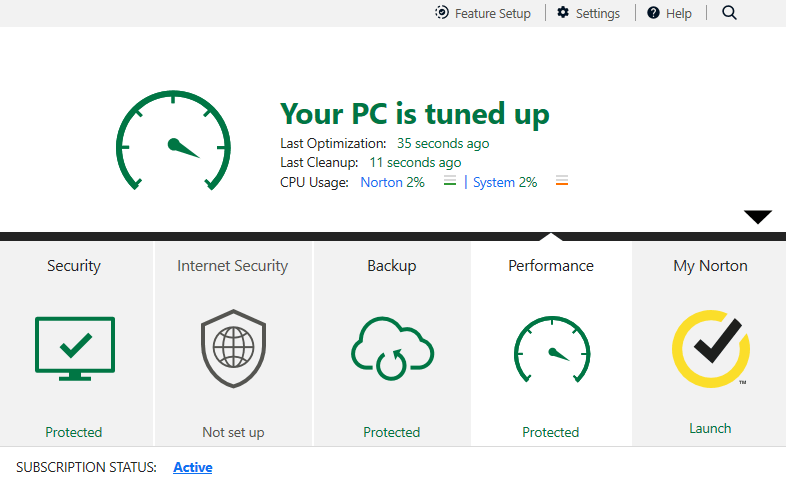Click the Settings gear icon

point(563,13)
